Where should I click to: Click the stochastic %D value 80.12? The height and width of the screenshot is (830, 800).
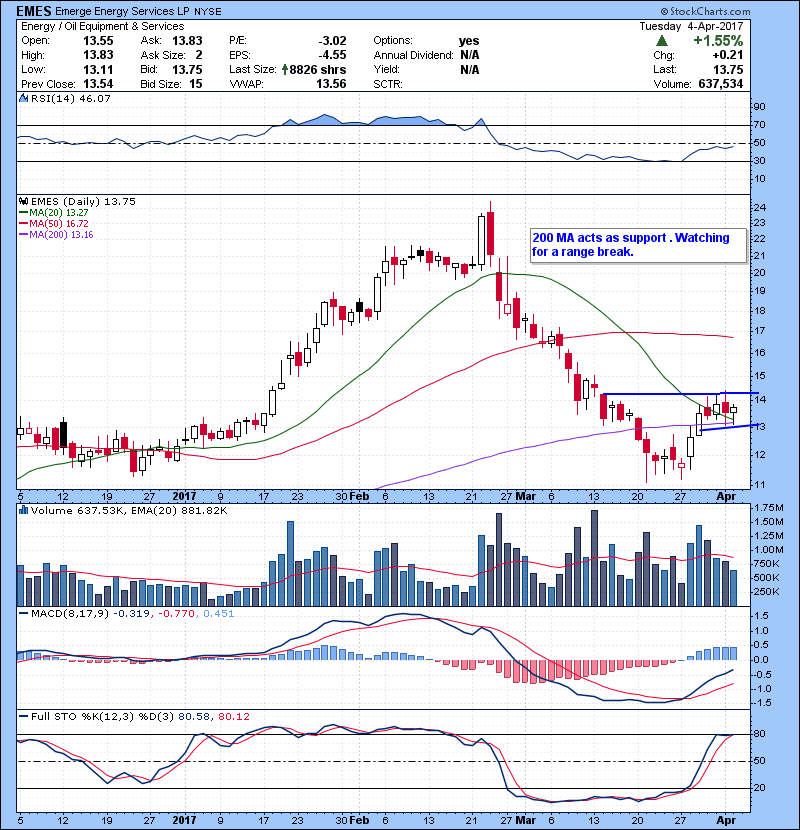pos(233,717)
